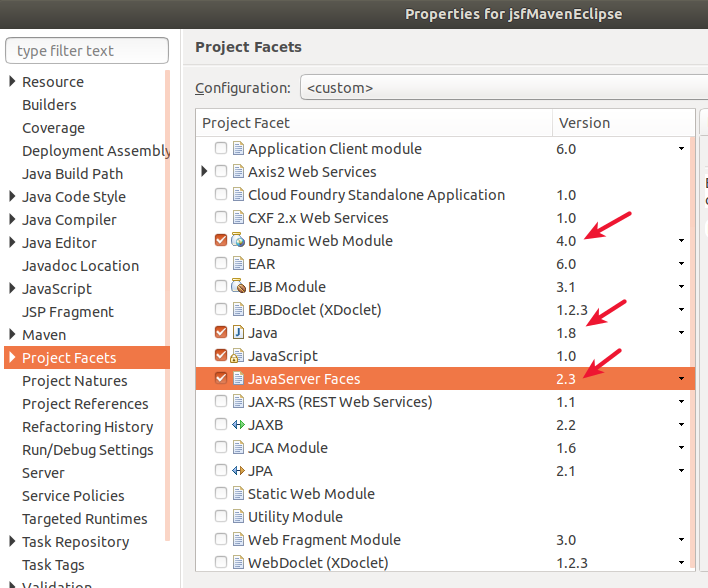This screenshot has height=588, width=708.
Task: Focus the type filter text field
Action: (x=87, y=51)
